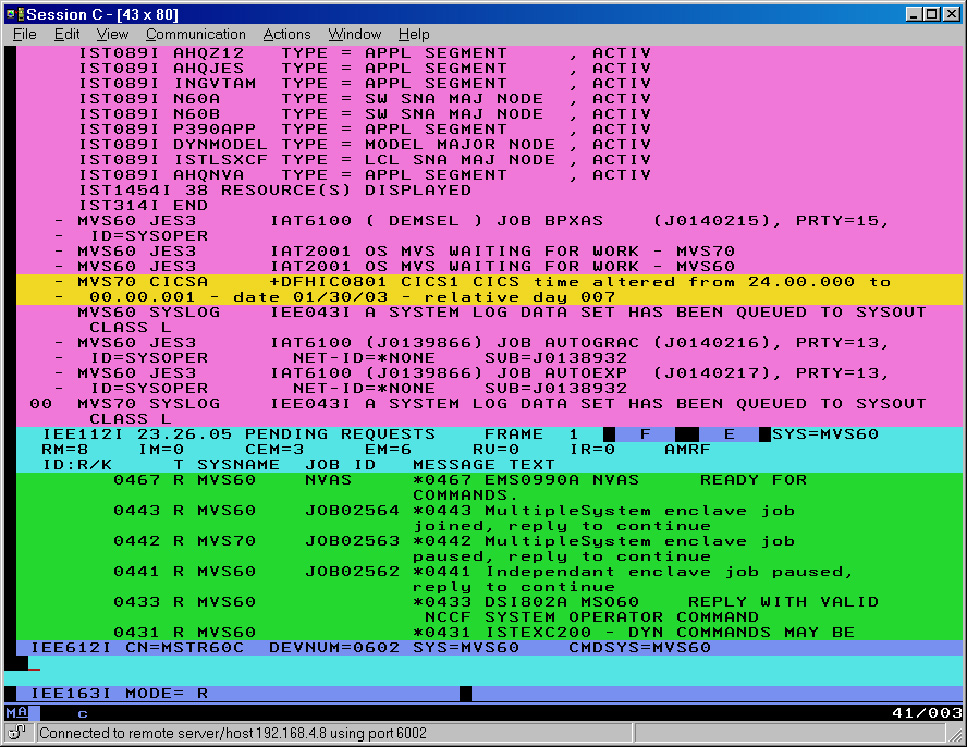Click the F frame indicator in pending requests header
The height and width of the screenshot is (747, 967).
(x=645, y=435)
